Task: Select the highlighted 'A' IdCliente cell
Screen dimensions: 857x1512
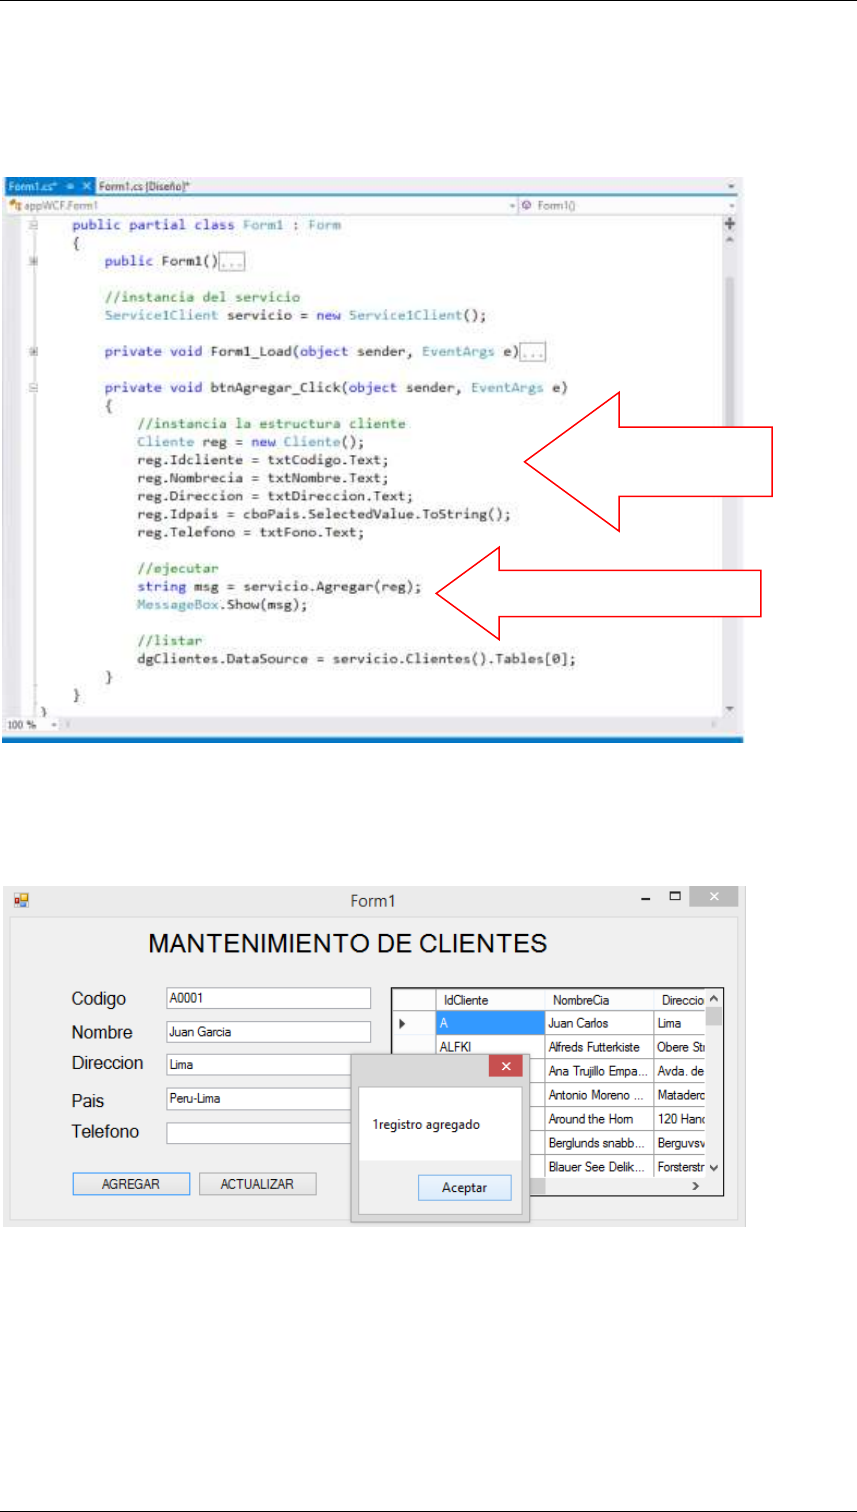Action: point(490,1023)
